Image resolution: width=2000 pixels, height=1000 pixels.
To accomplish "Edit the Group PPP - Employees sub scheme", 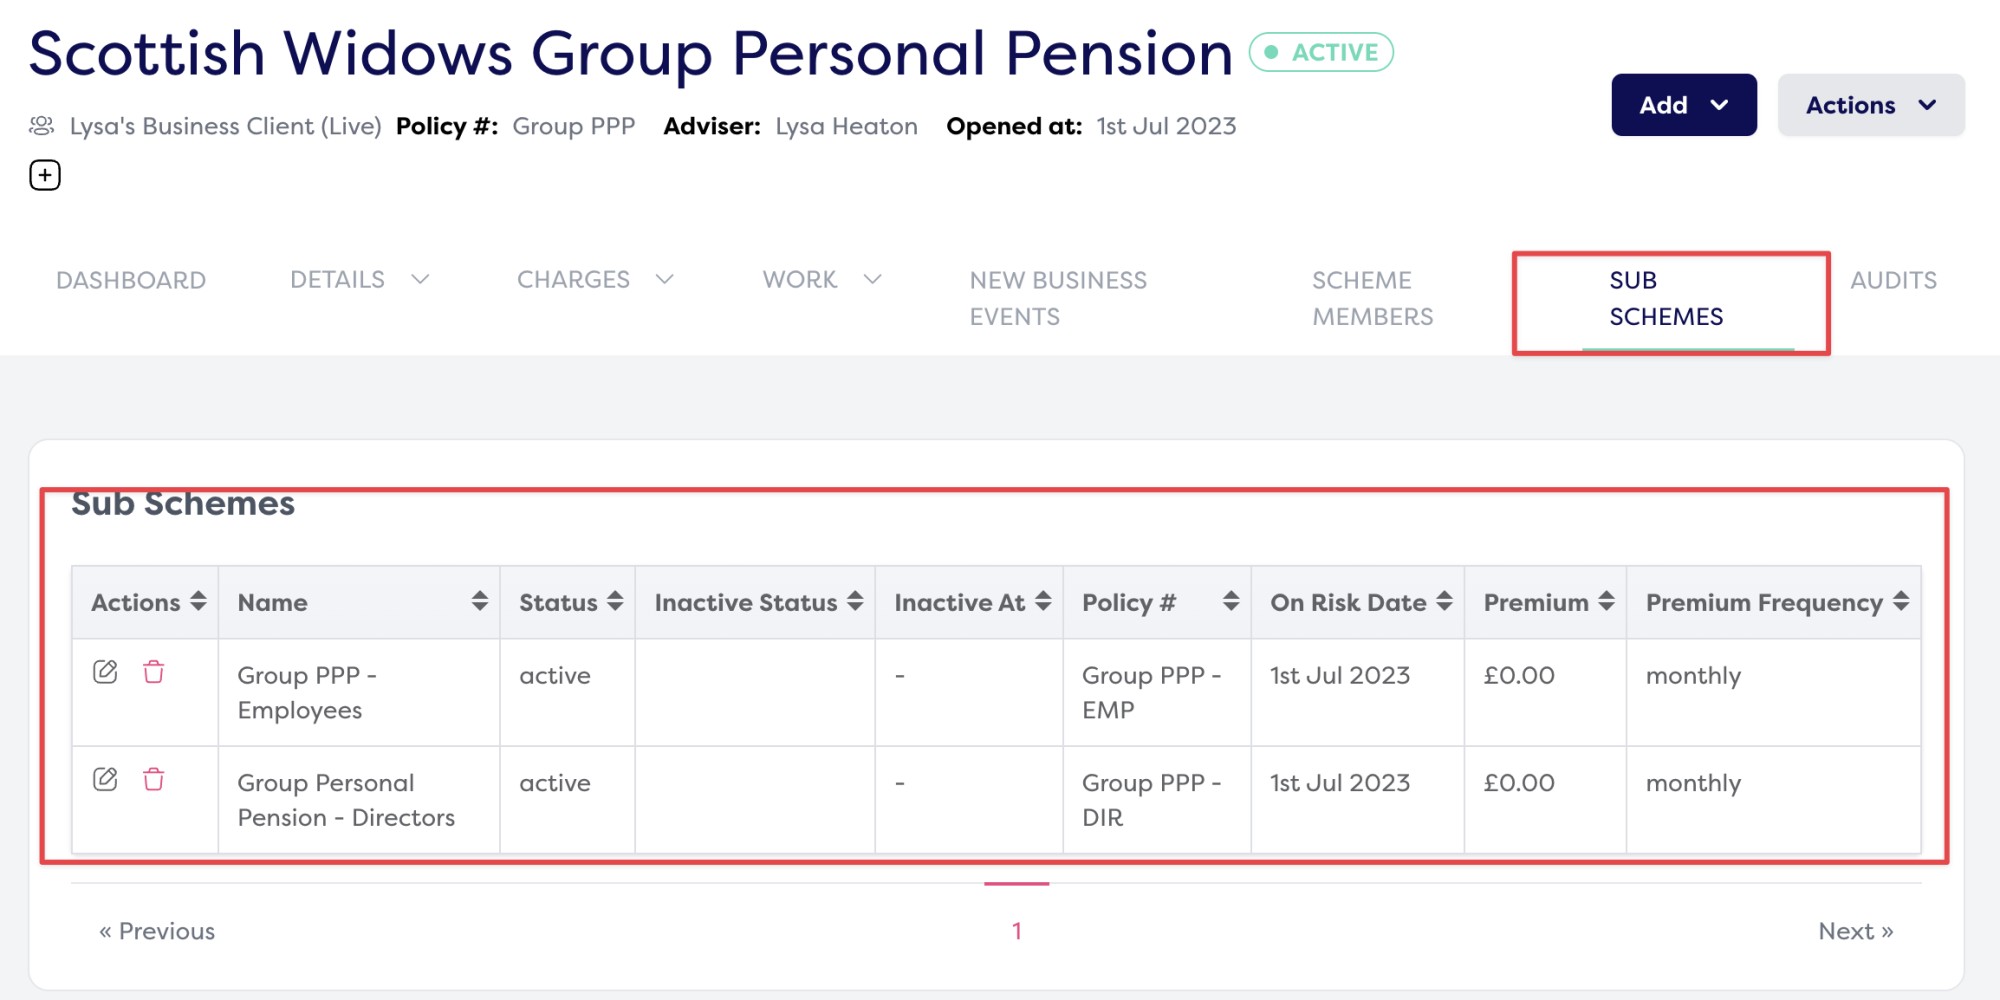I will 105,672.
